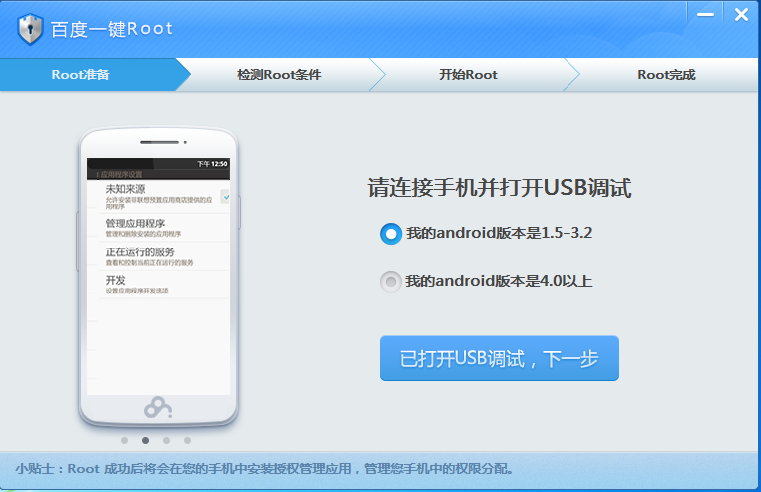761x492 pixels.
Task: Select the 开始Root step tab
Action: pos(468,75)
